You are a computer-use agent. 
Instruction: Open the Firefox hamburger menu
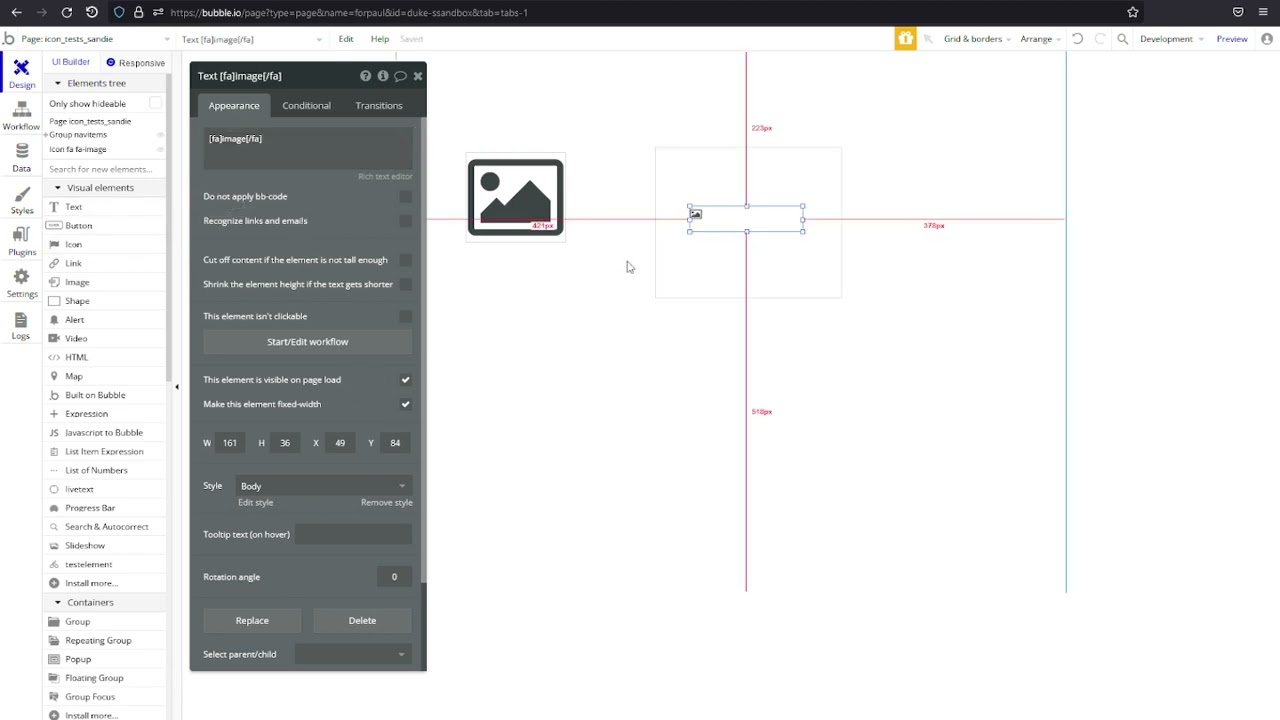pyautogui.click(x=1265, y=12)
